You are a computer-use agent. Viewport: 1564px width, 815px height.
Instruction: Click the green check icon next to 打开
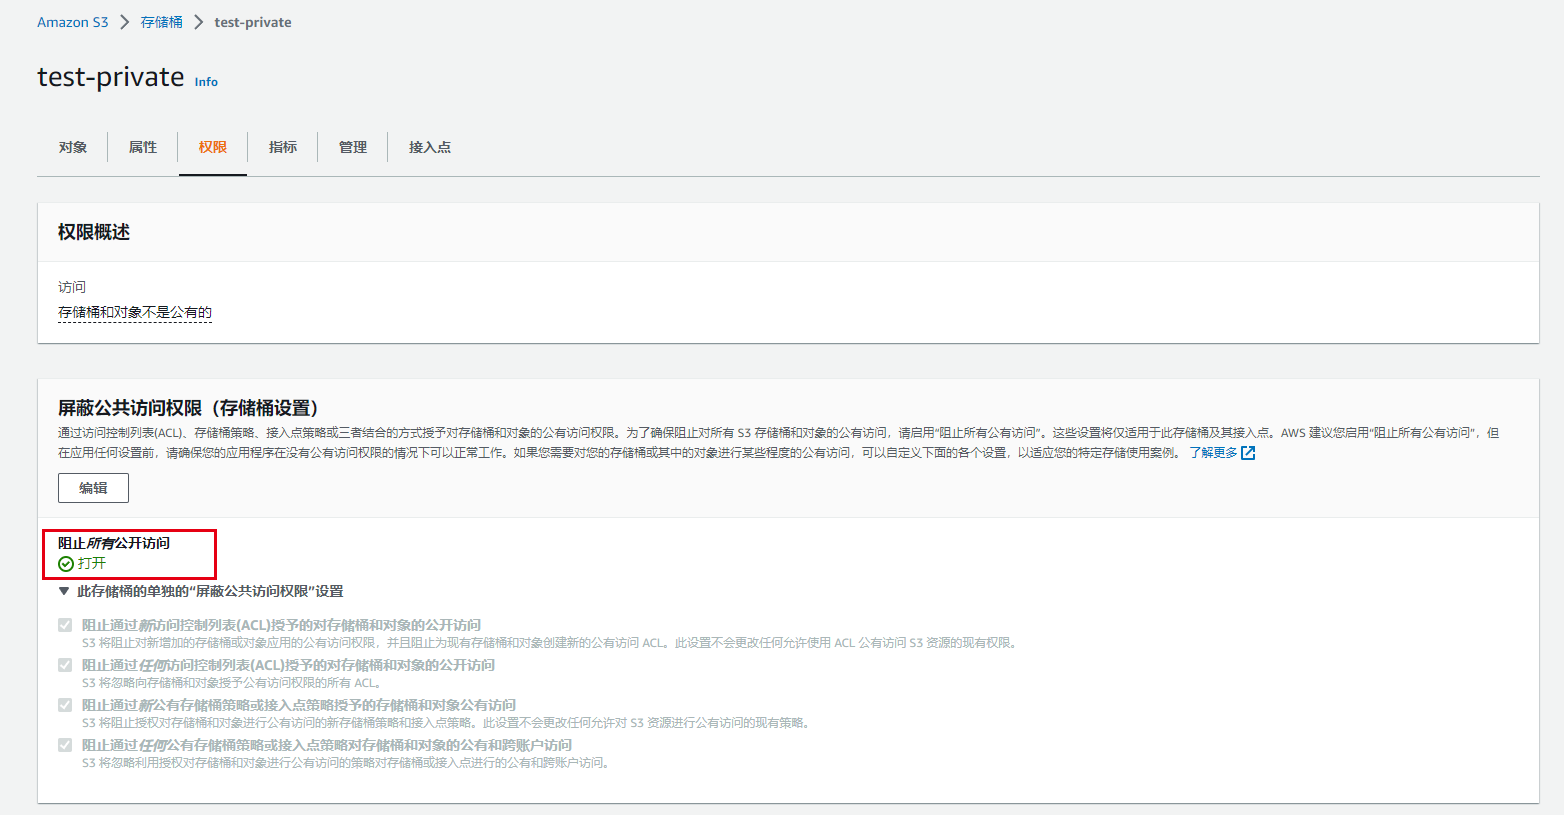click(66, 564)
